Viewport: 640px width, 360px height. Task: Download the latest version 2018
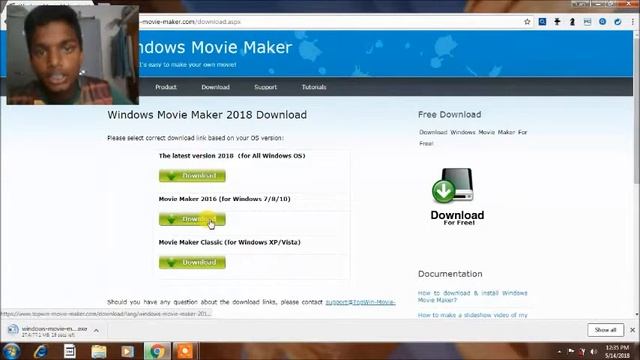192,176
